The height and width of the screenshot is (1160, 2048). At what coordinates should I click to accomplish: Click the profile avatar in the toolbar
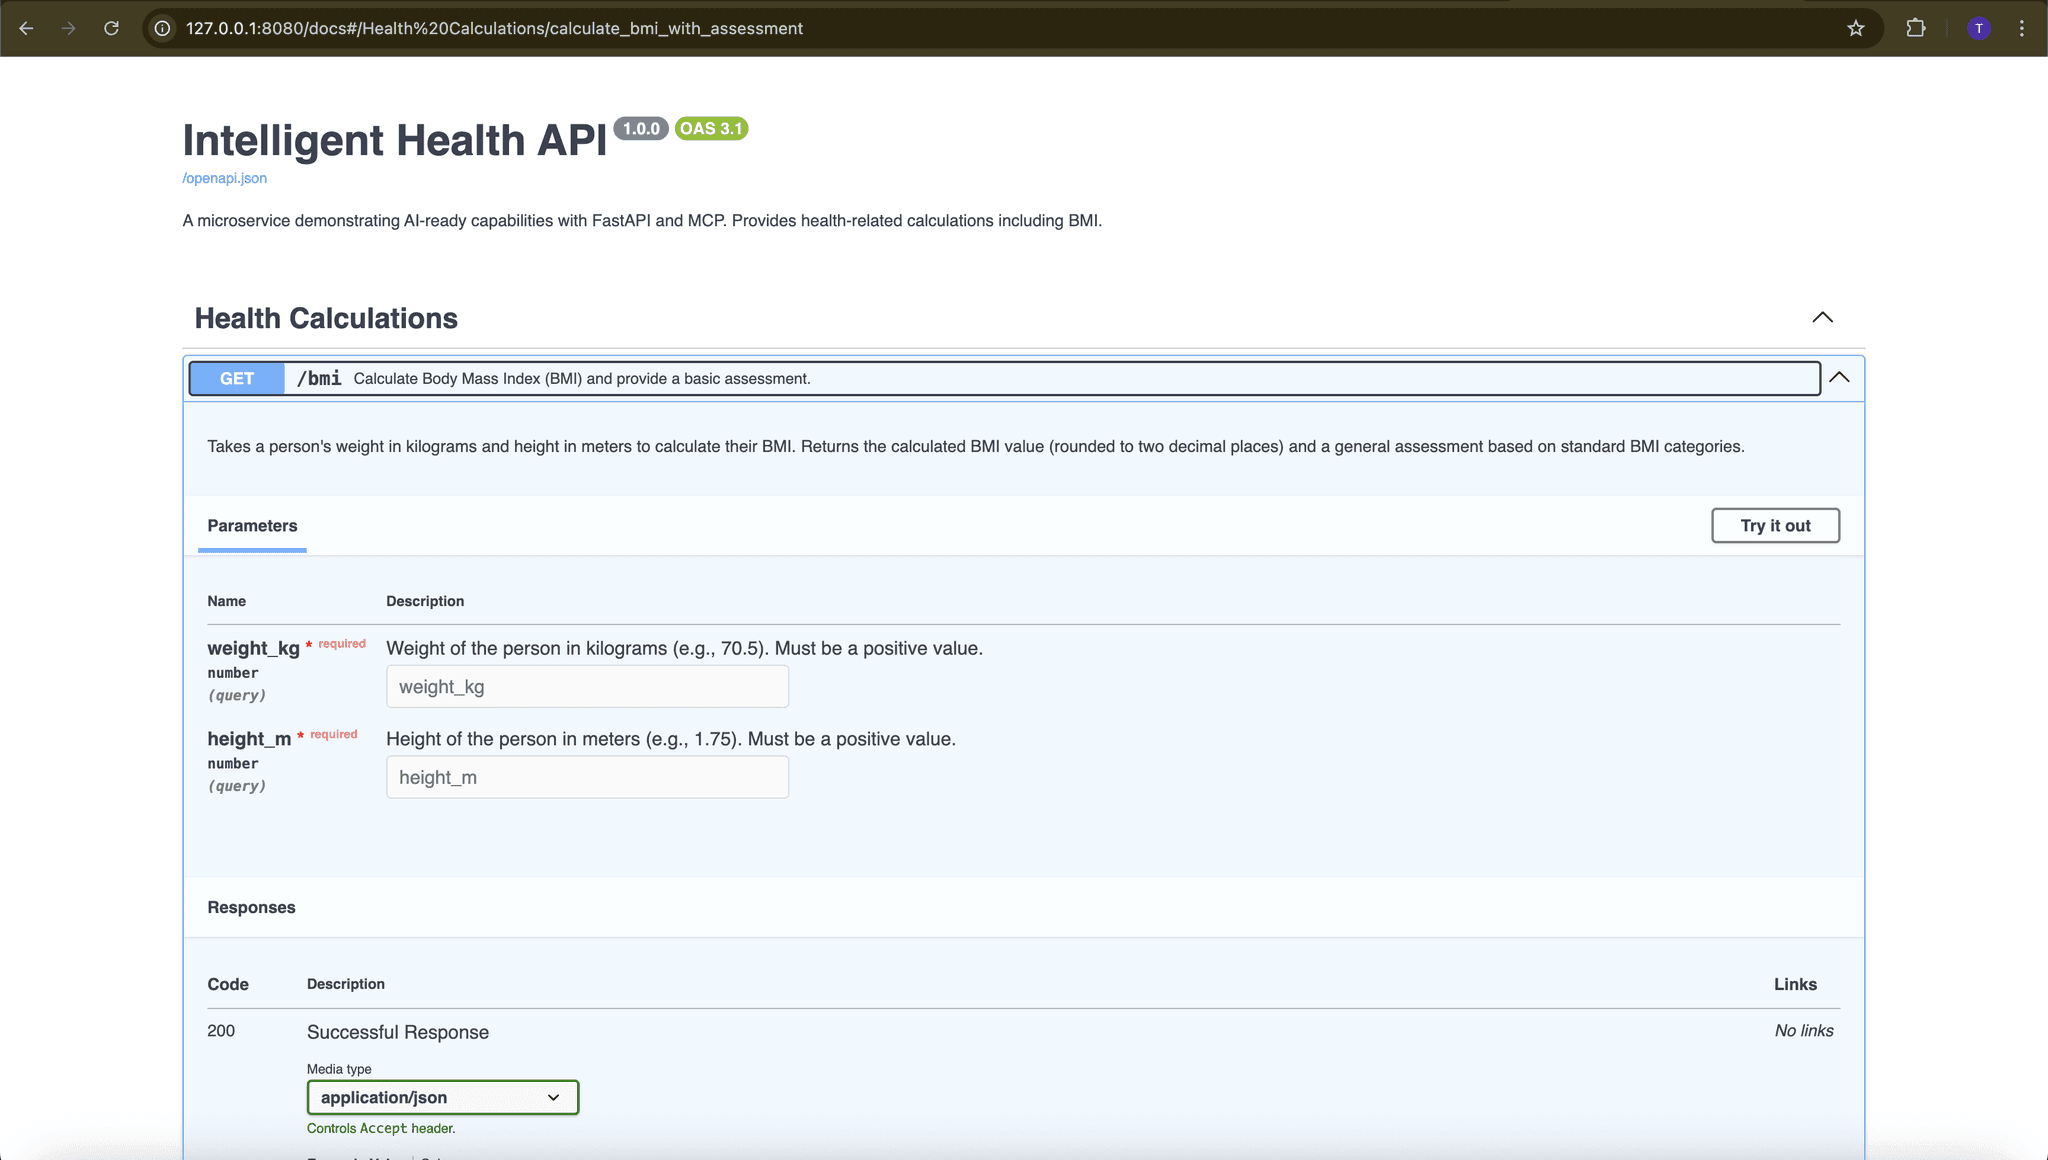click(1979, 28)
